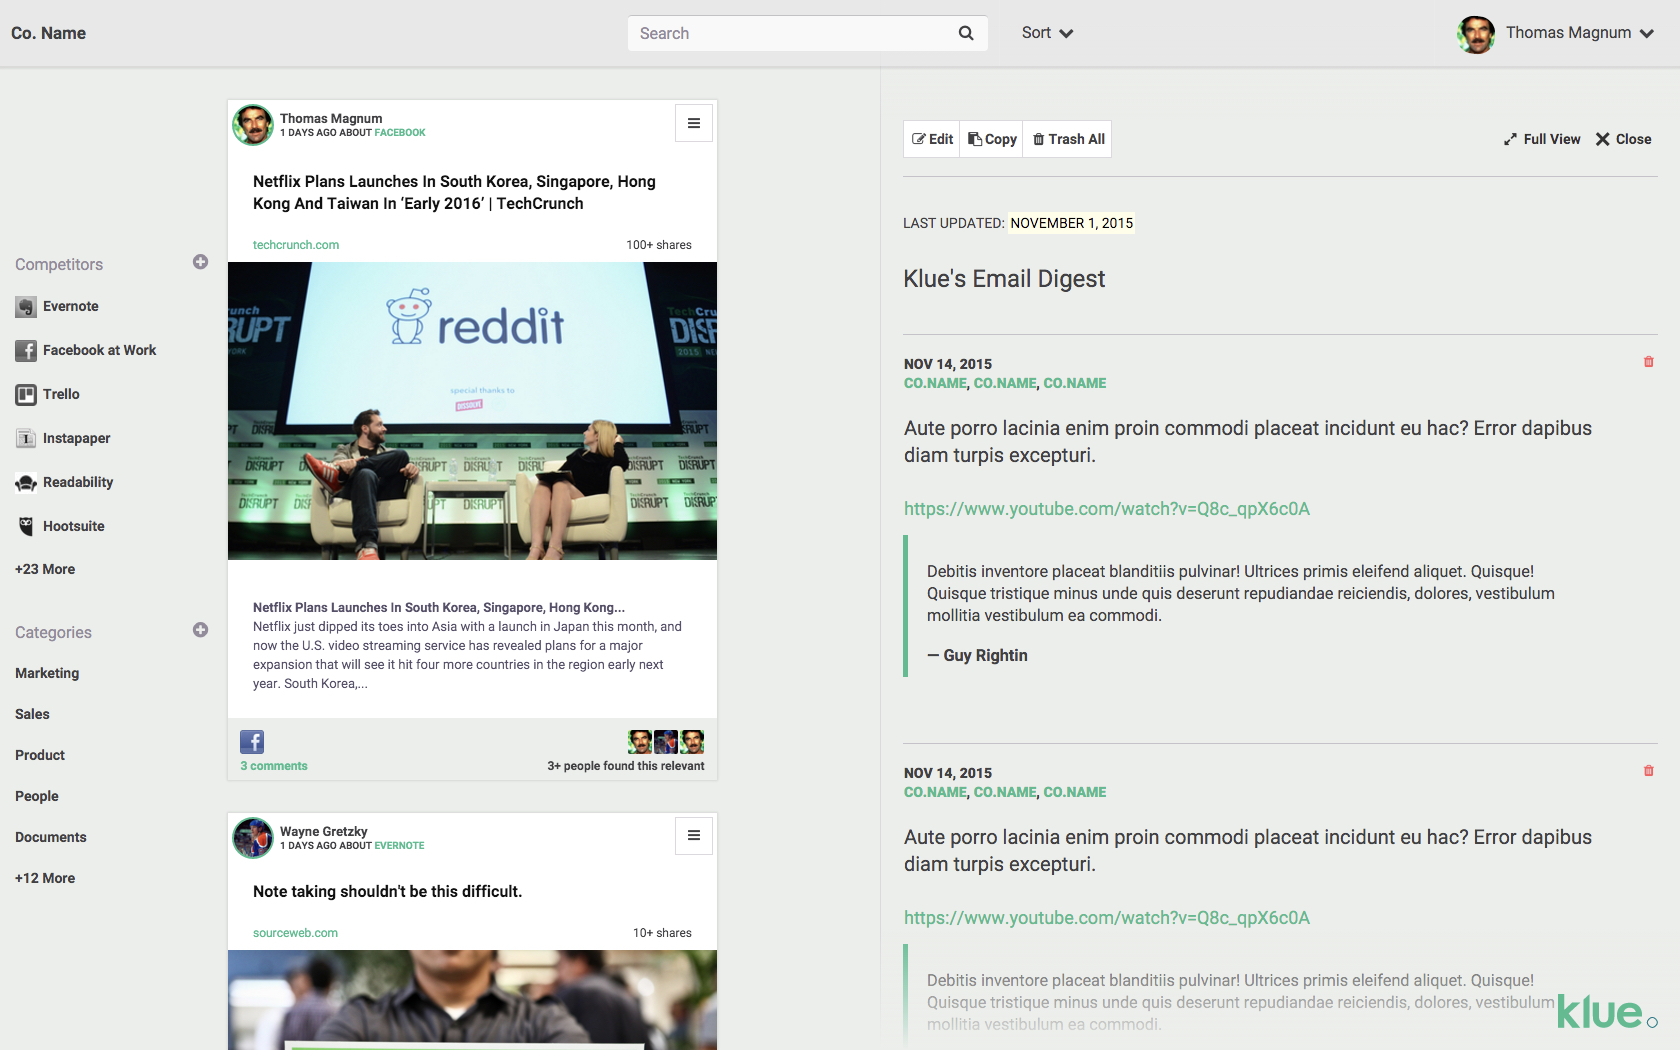Open the EVERNOTE tag on Wayne's post
The height and width of the screenshot is (1050, 1680).
point(399,846)
